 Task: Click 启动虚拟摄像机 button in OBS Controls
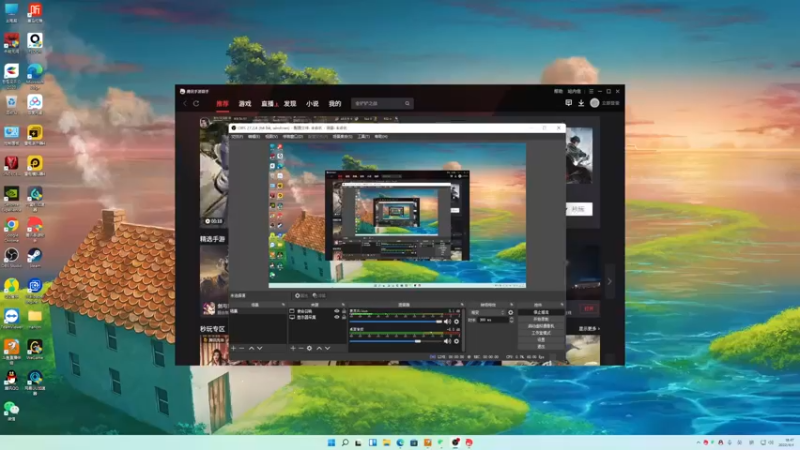coord(541,326)
